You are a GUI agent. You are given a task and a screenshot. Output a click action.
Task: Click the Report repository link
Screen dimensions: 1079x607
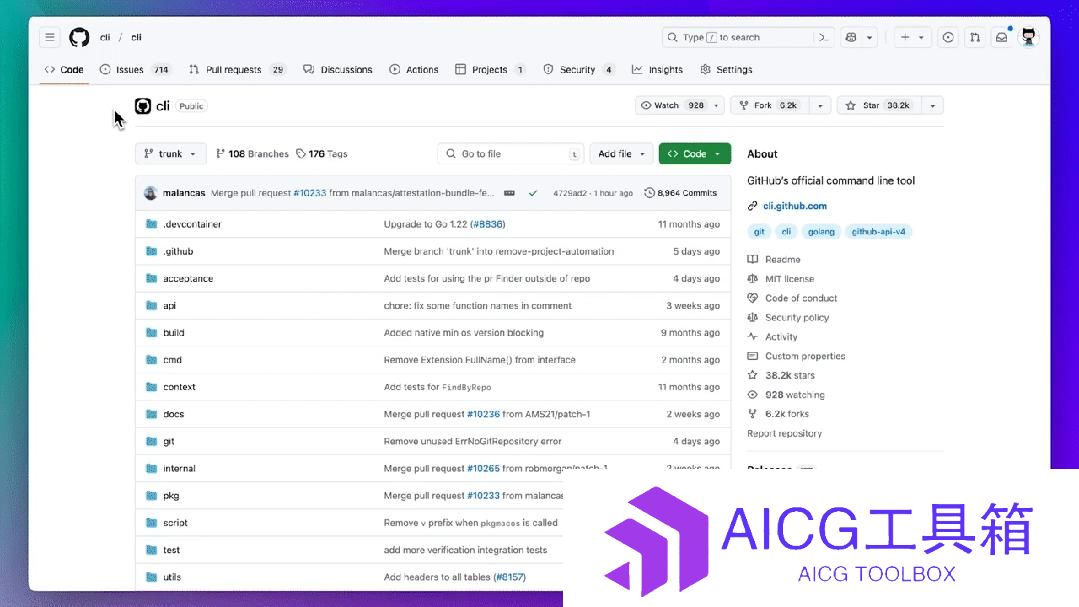click(784, 434)
